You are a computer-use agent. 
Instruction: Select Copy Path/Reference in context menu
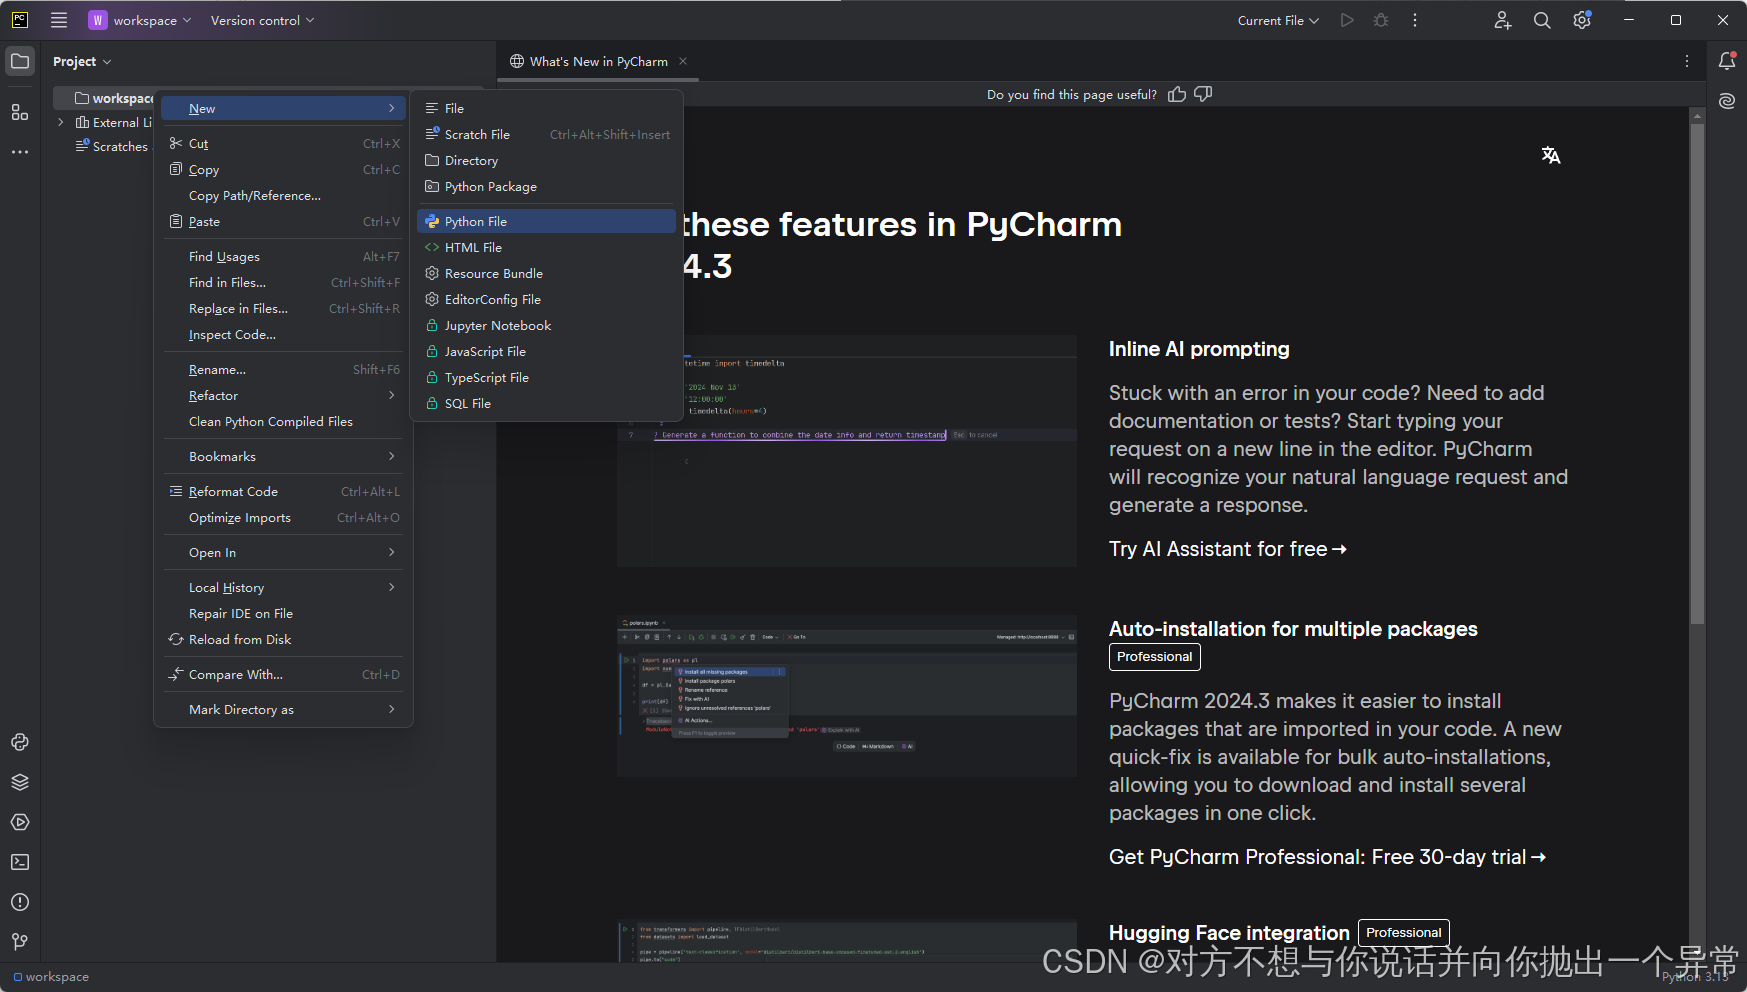click(284, 196)
